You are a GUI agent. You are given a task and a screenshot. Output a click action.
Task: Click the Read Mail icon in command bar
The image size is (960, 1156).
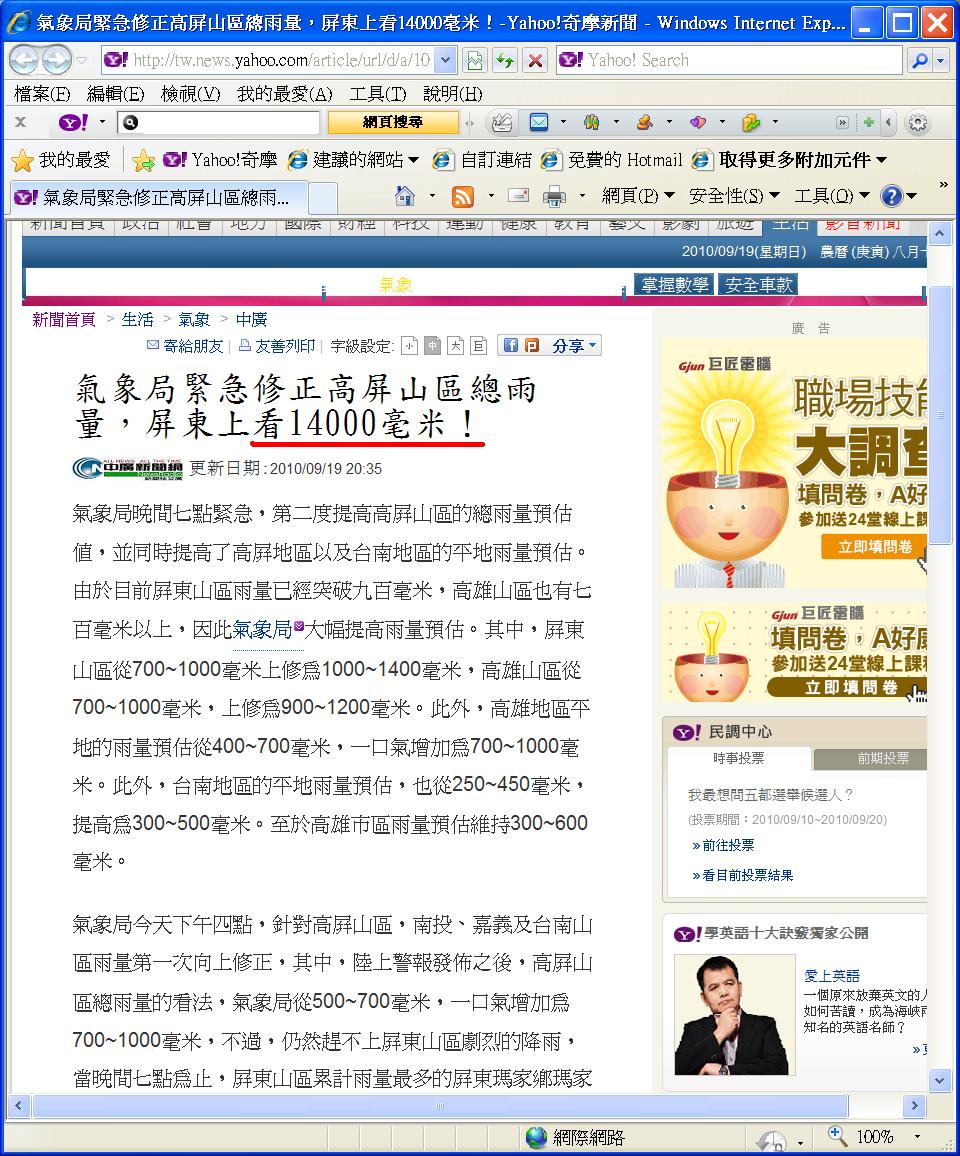click(519, 195)
